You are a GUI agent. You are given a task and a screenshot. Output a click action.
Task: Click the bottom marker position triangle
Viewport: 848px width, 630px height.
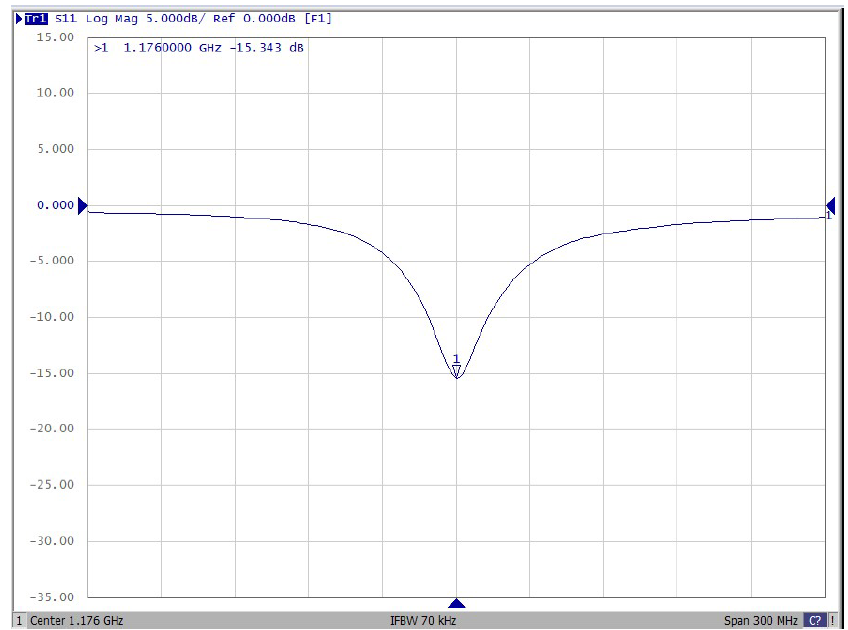[456, 603]
